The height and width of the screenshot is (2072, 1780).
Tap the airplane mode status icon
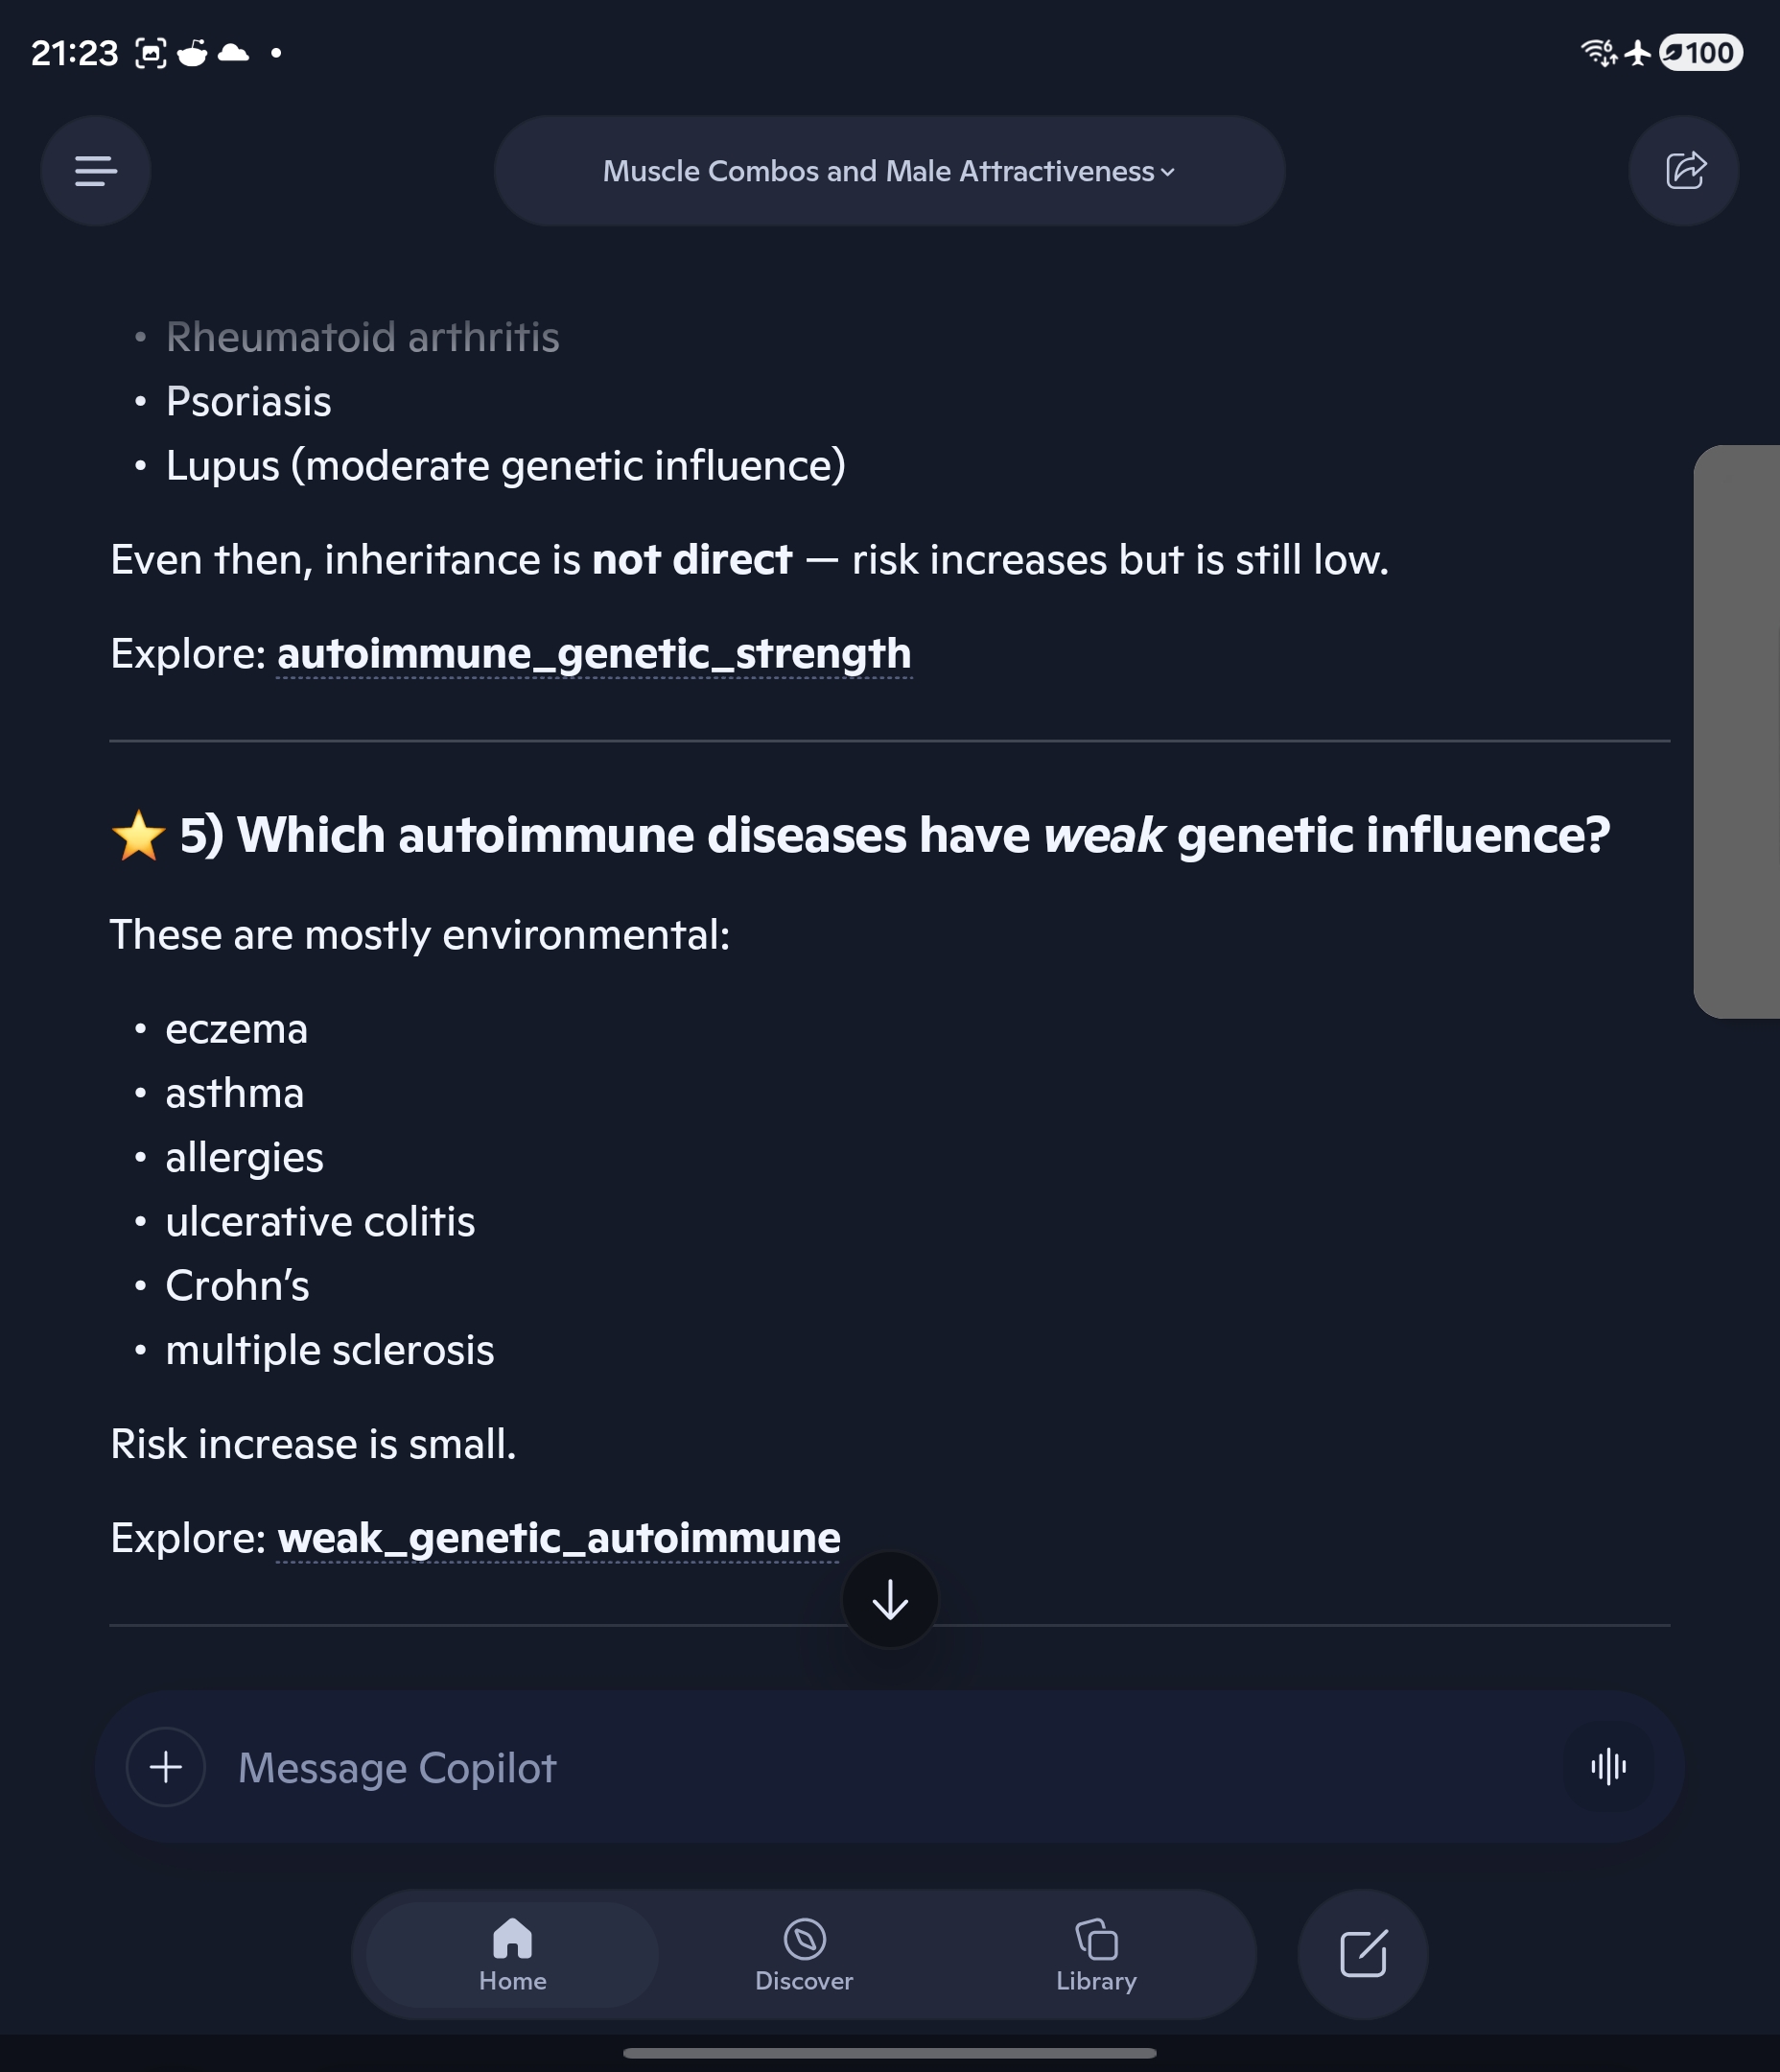pyautogui.click(x=1637, y=52)
